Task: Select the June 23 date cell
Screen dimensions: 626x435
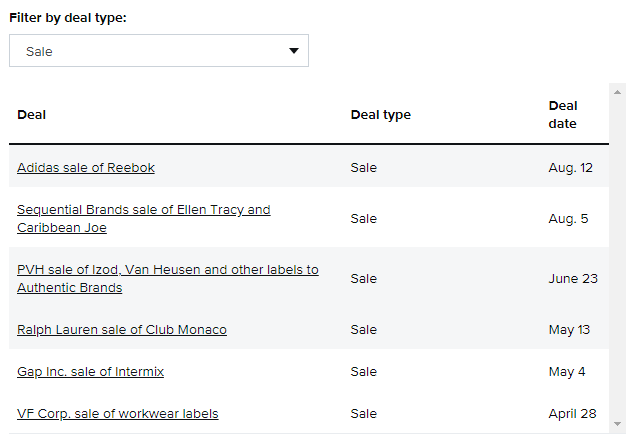Action: [573, 279]
